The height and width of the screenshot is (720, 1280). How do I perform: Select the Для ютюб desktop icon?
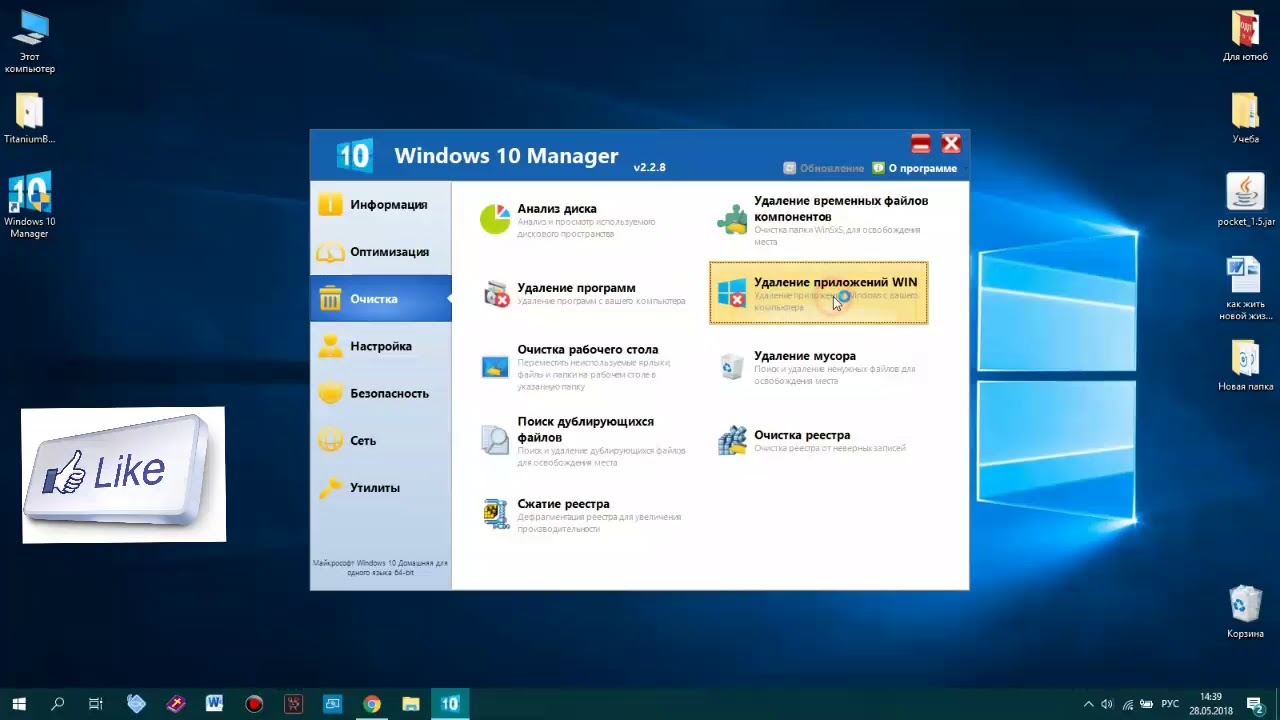tap(1245, 36)
